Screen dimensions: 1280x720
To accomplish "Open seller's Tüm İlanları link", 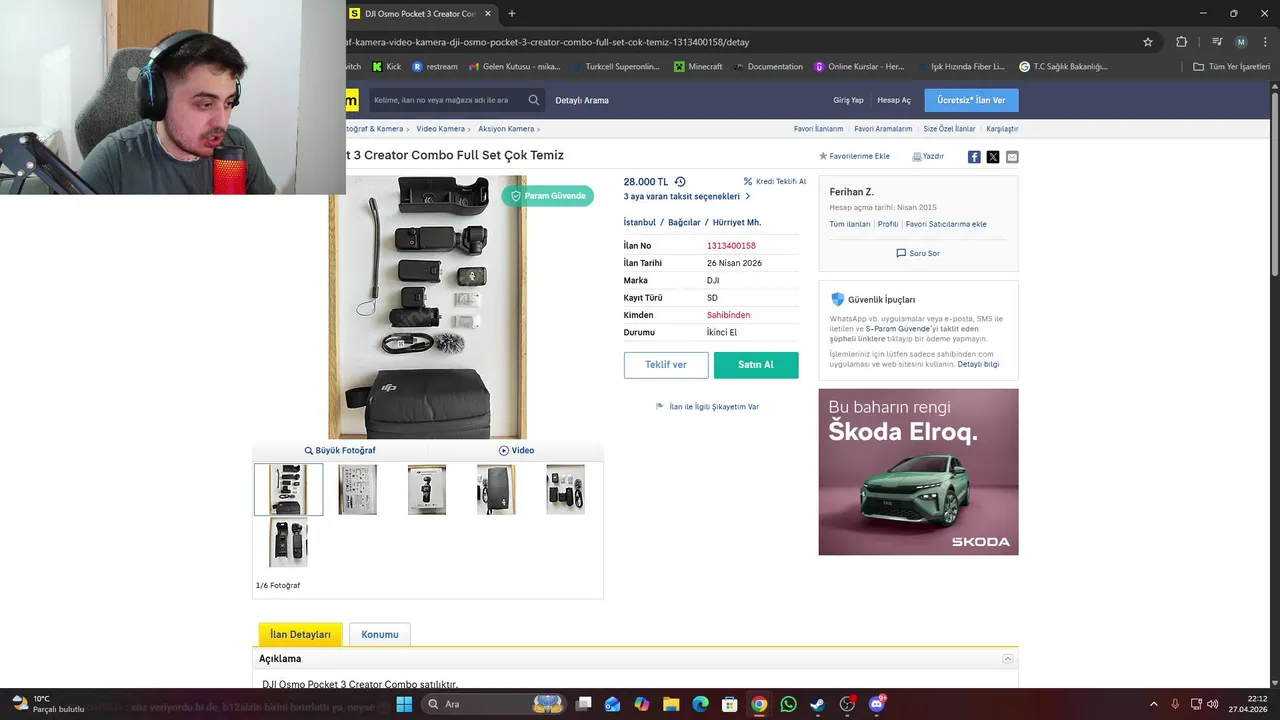I will click(x=850, y=224).
